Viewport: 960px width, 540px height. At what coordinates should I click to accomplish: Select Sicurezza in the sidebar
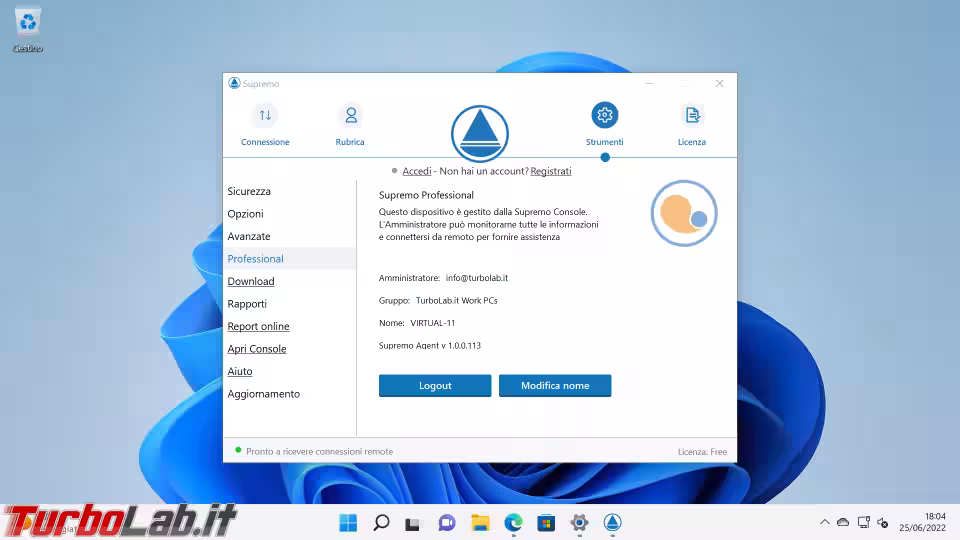(x=249, y=191)
